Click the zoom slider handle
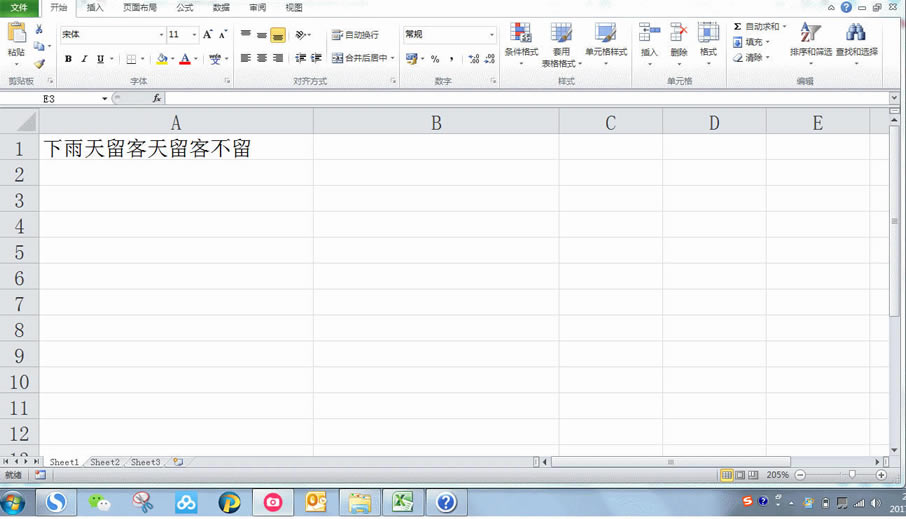 [852, 475]
